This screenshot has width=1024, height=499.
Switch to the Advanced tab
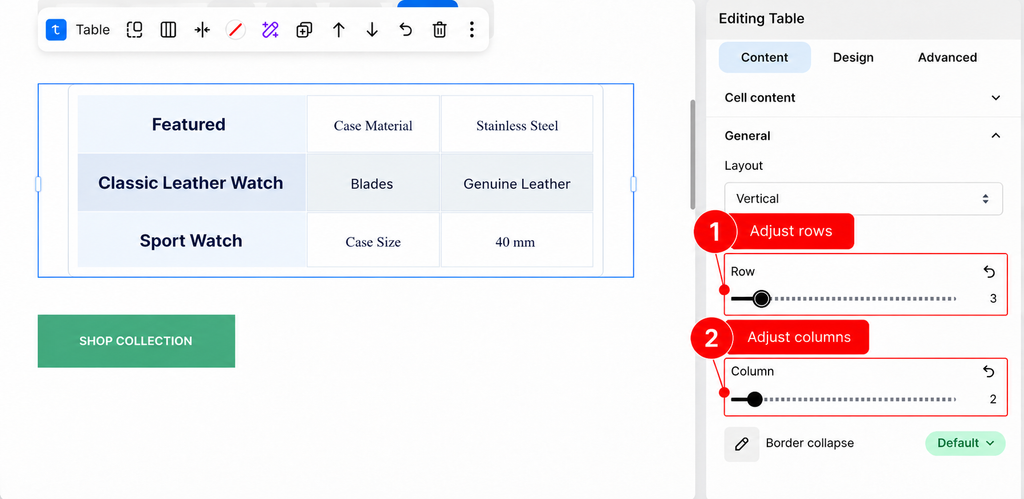[948, 57]
